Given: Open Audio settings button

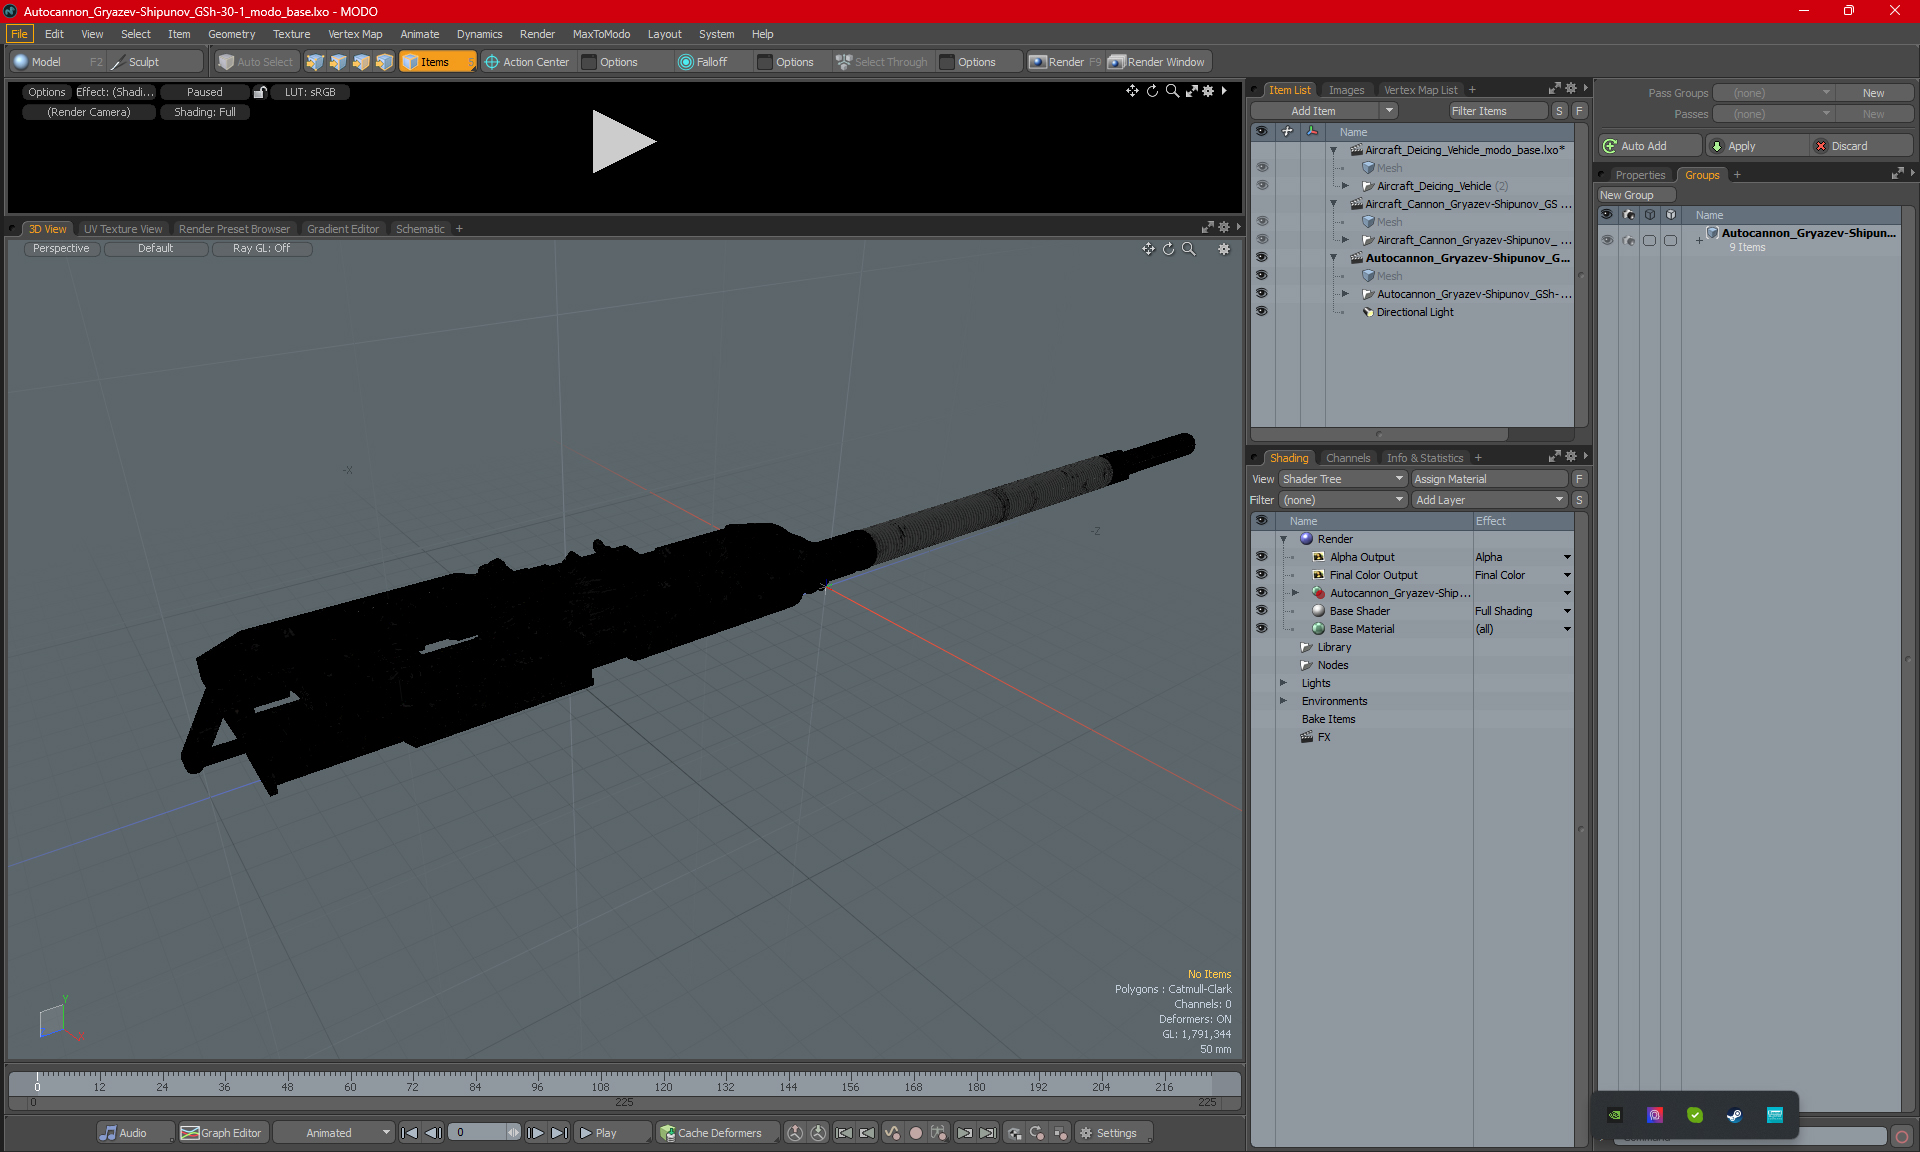Looking at the screenshot, I should (135, 1133).
